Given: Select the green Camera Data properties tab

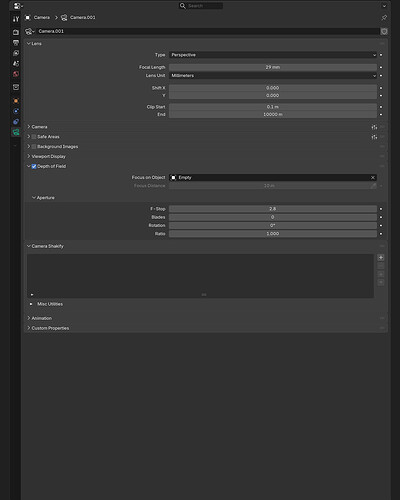Looking at the screenshot, I should [16, 132].
